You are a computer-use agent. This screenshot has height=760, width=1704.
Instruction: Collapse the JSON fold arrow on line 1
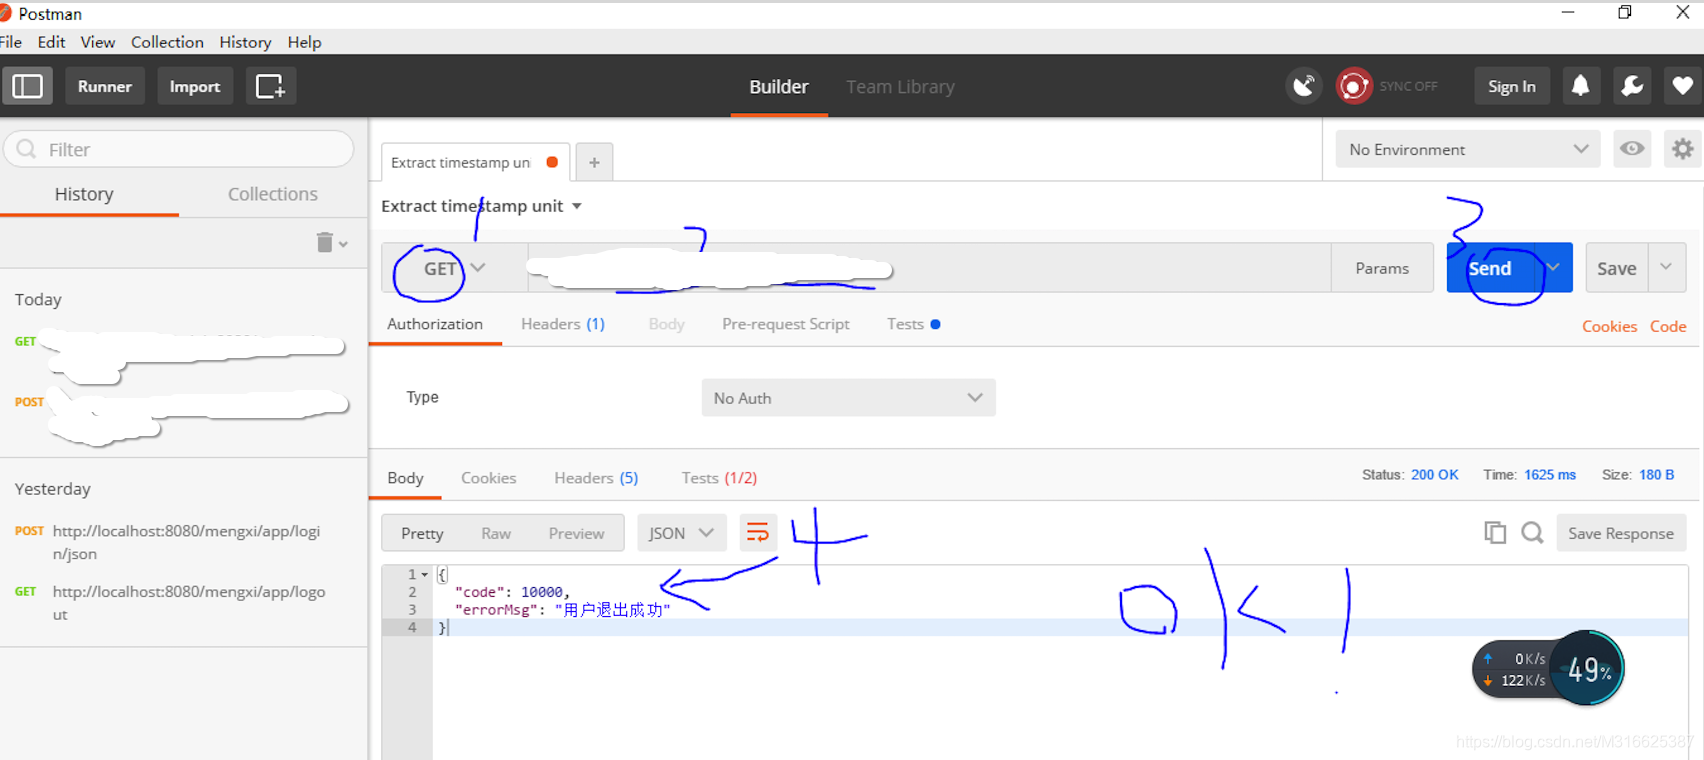(425, 575)
